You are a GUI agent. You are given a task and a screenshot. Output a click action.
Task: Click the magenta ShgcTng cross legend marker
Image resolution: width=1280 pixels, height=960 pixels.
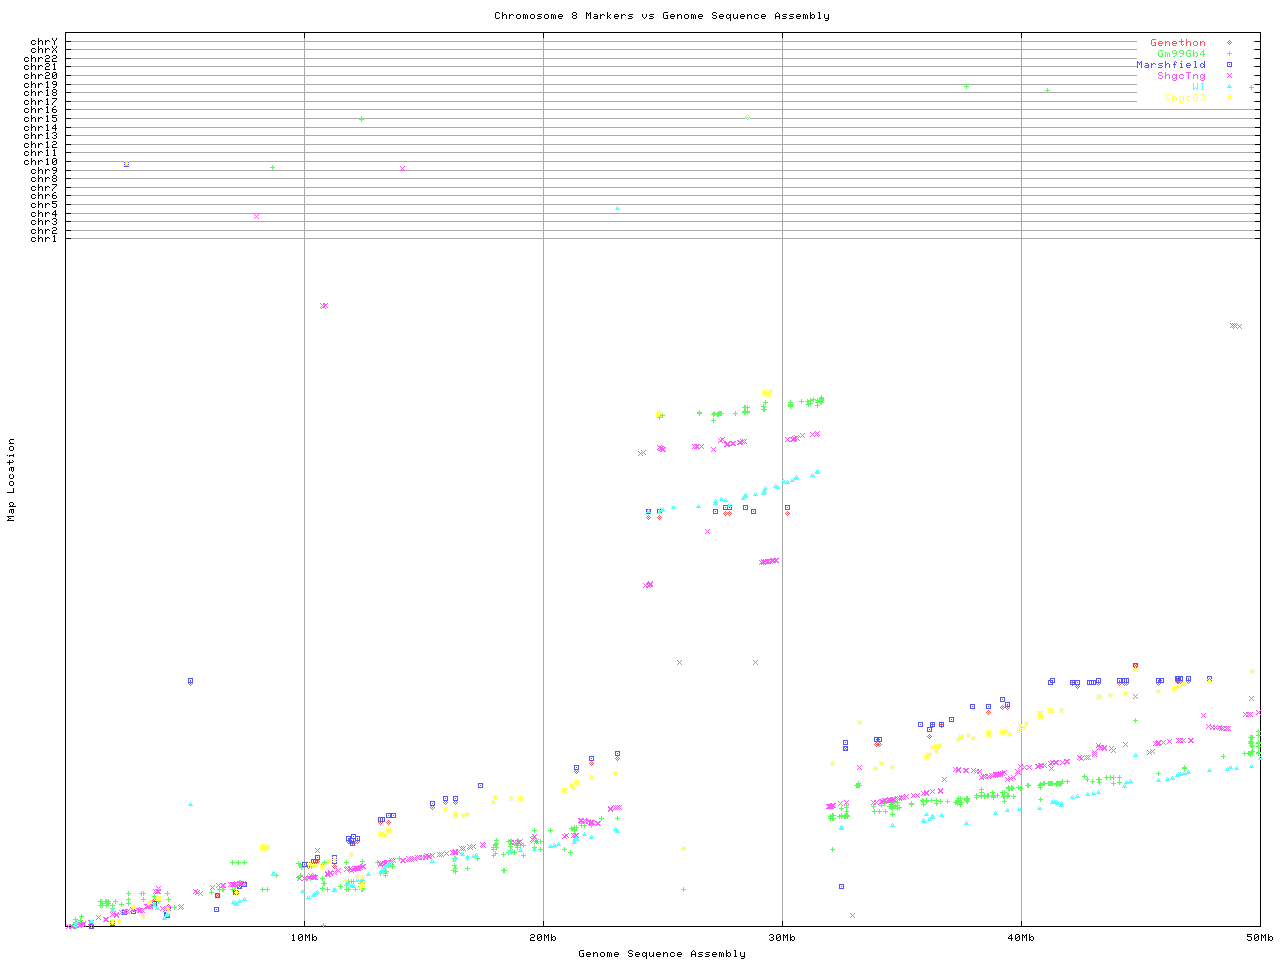[1229, 76]
